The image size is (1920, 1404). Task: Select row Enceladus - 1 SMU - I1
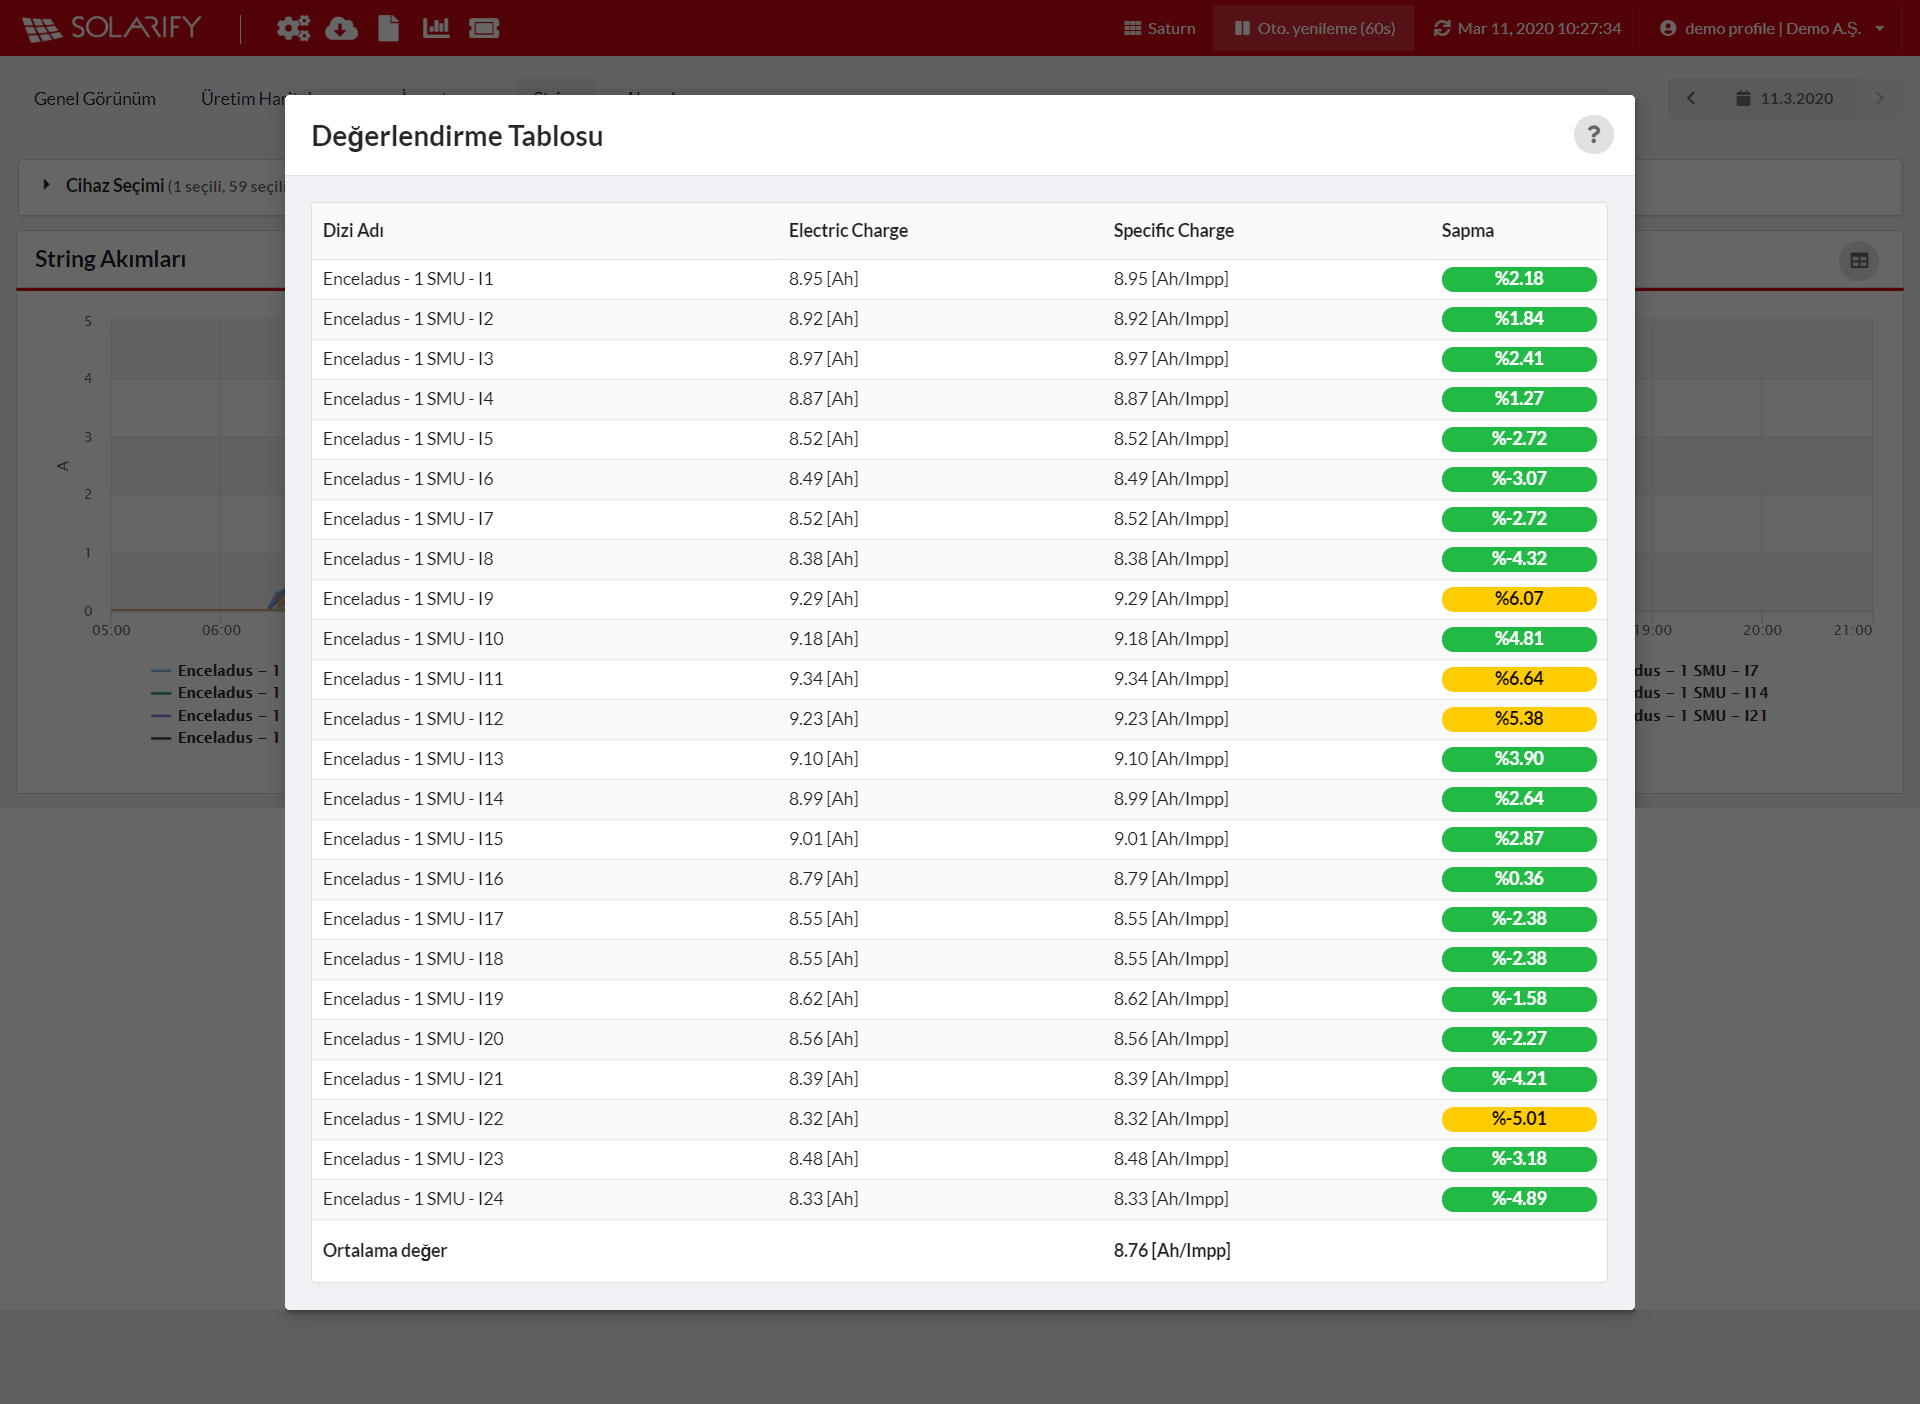pos(959,279)
